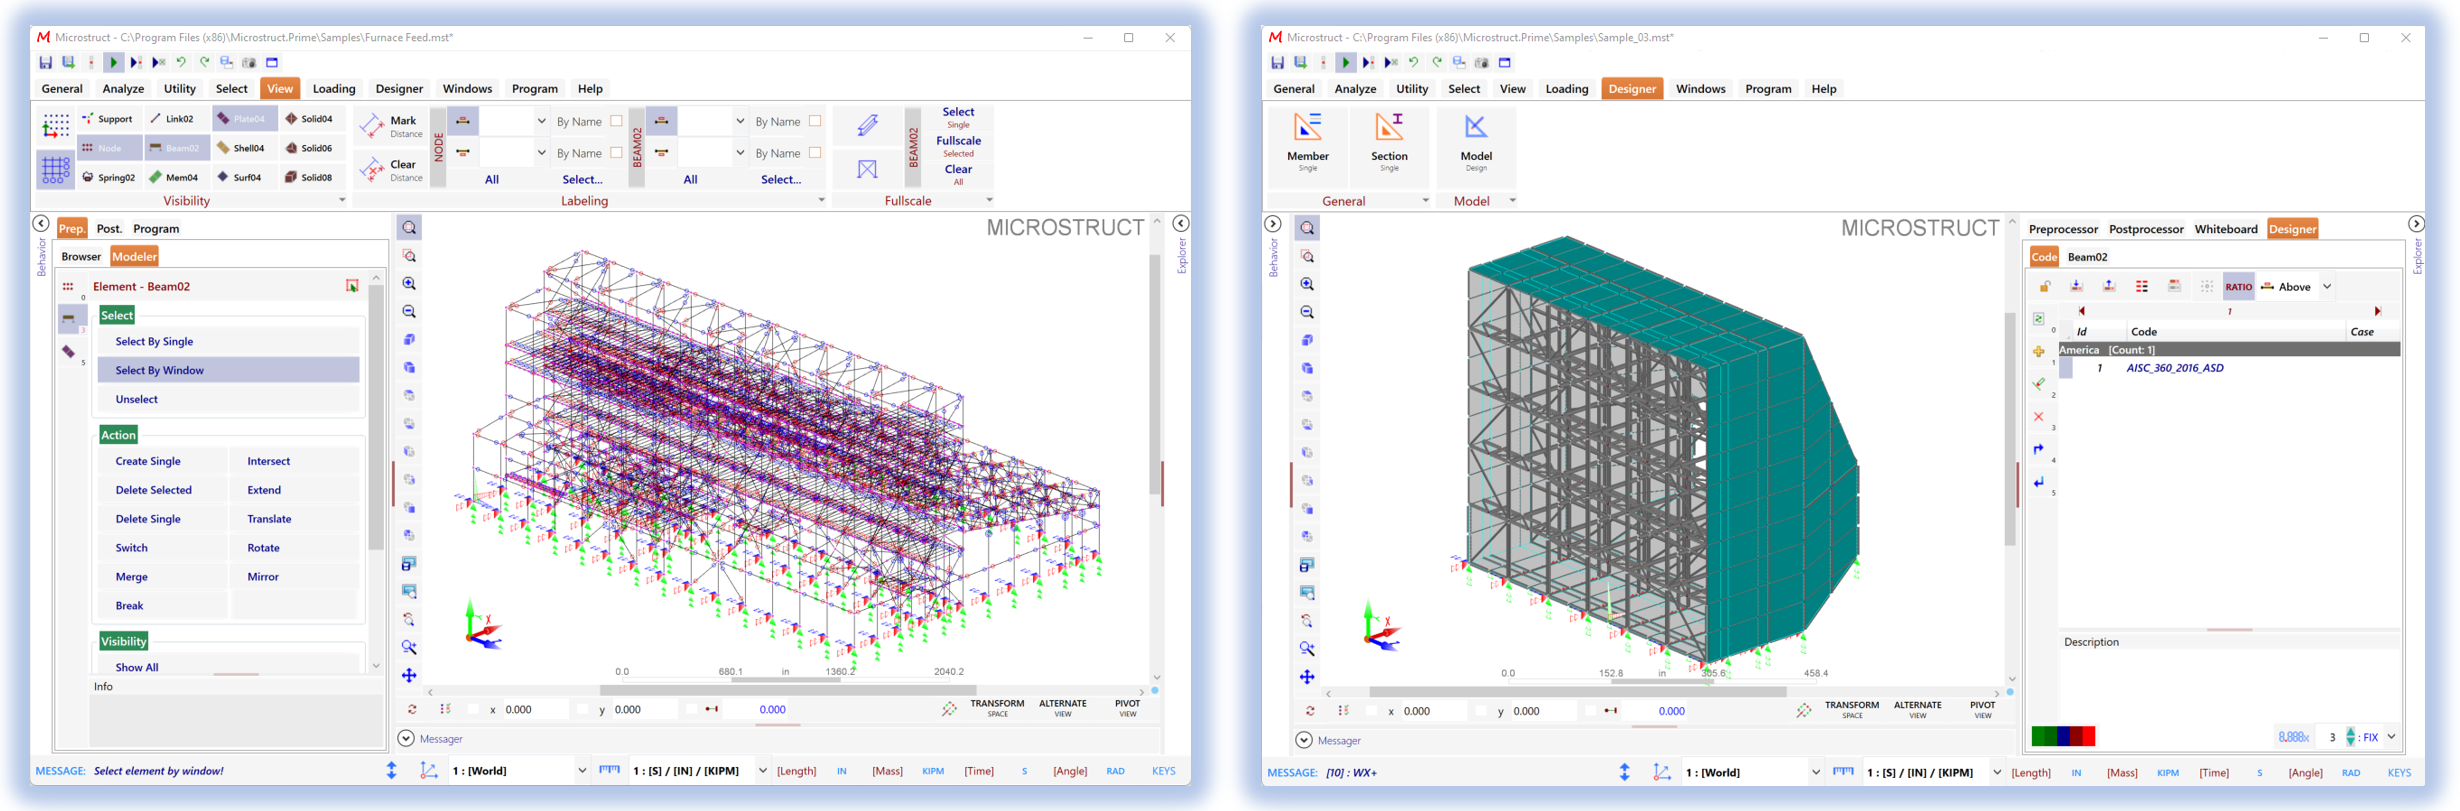Click the RATIO button in the Designer panel
Image resolution: width=2460 pixels, height=811 pixels.
[x=2238, y=287]
